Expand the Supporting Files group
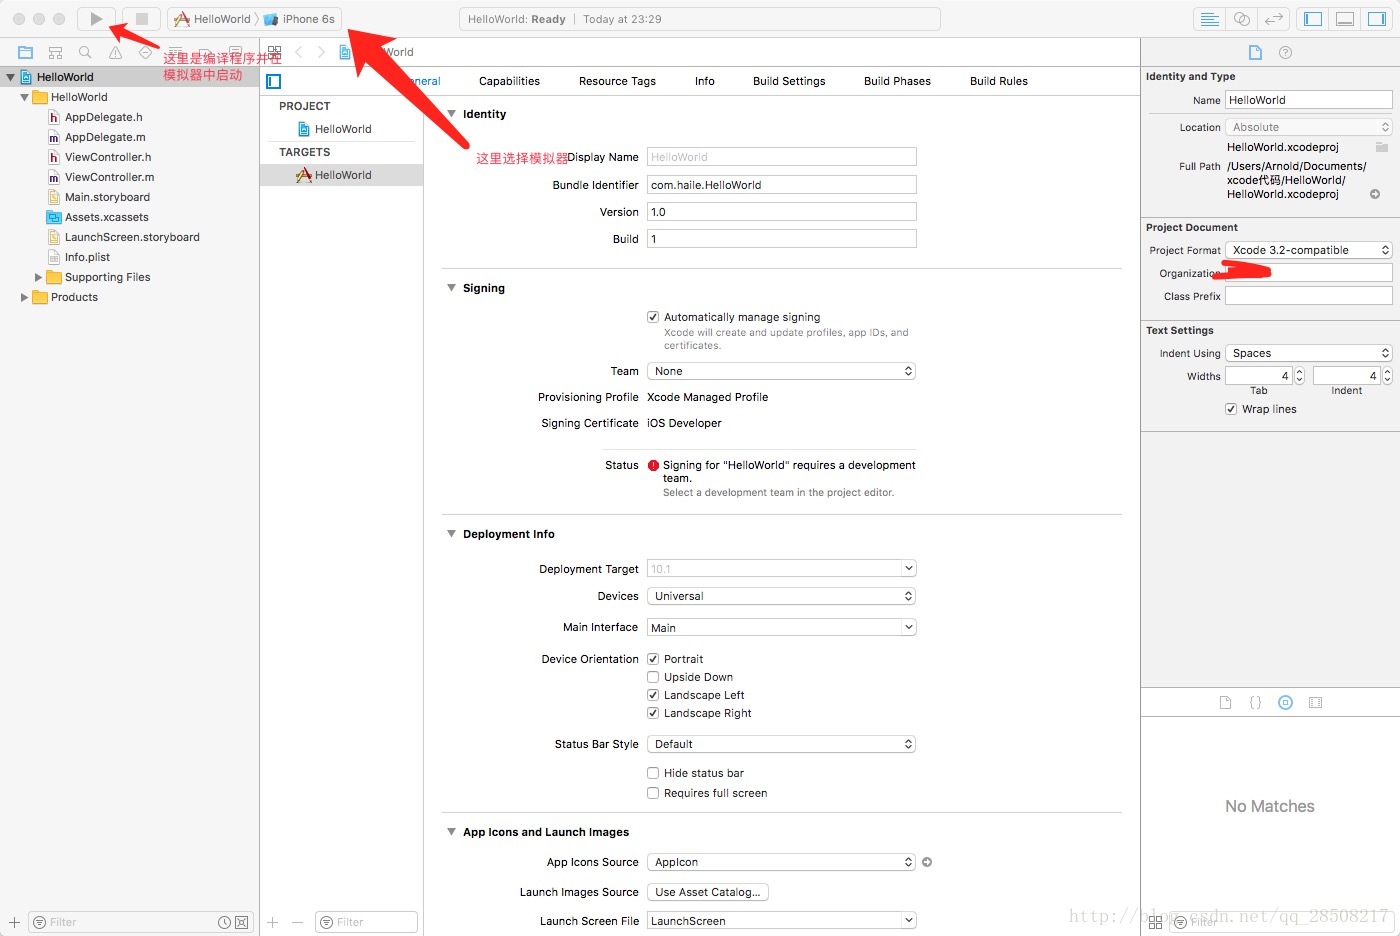The width and height of the screenshot is (1400, 936). (38, 277)
